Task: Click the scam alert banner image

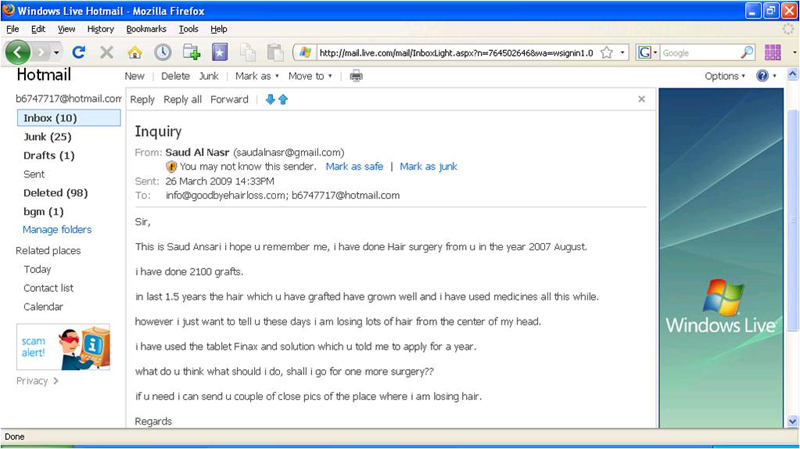Action: click(63, 347)
